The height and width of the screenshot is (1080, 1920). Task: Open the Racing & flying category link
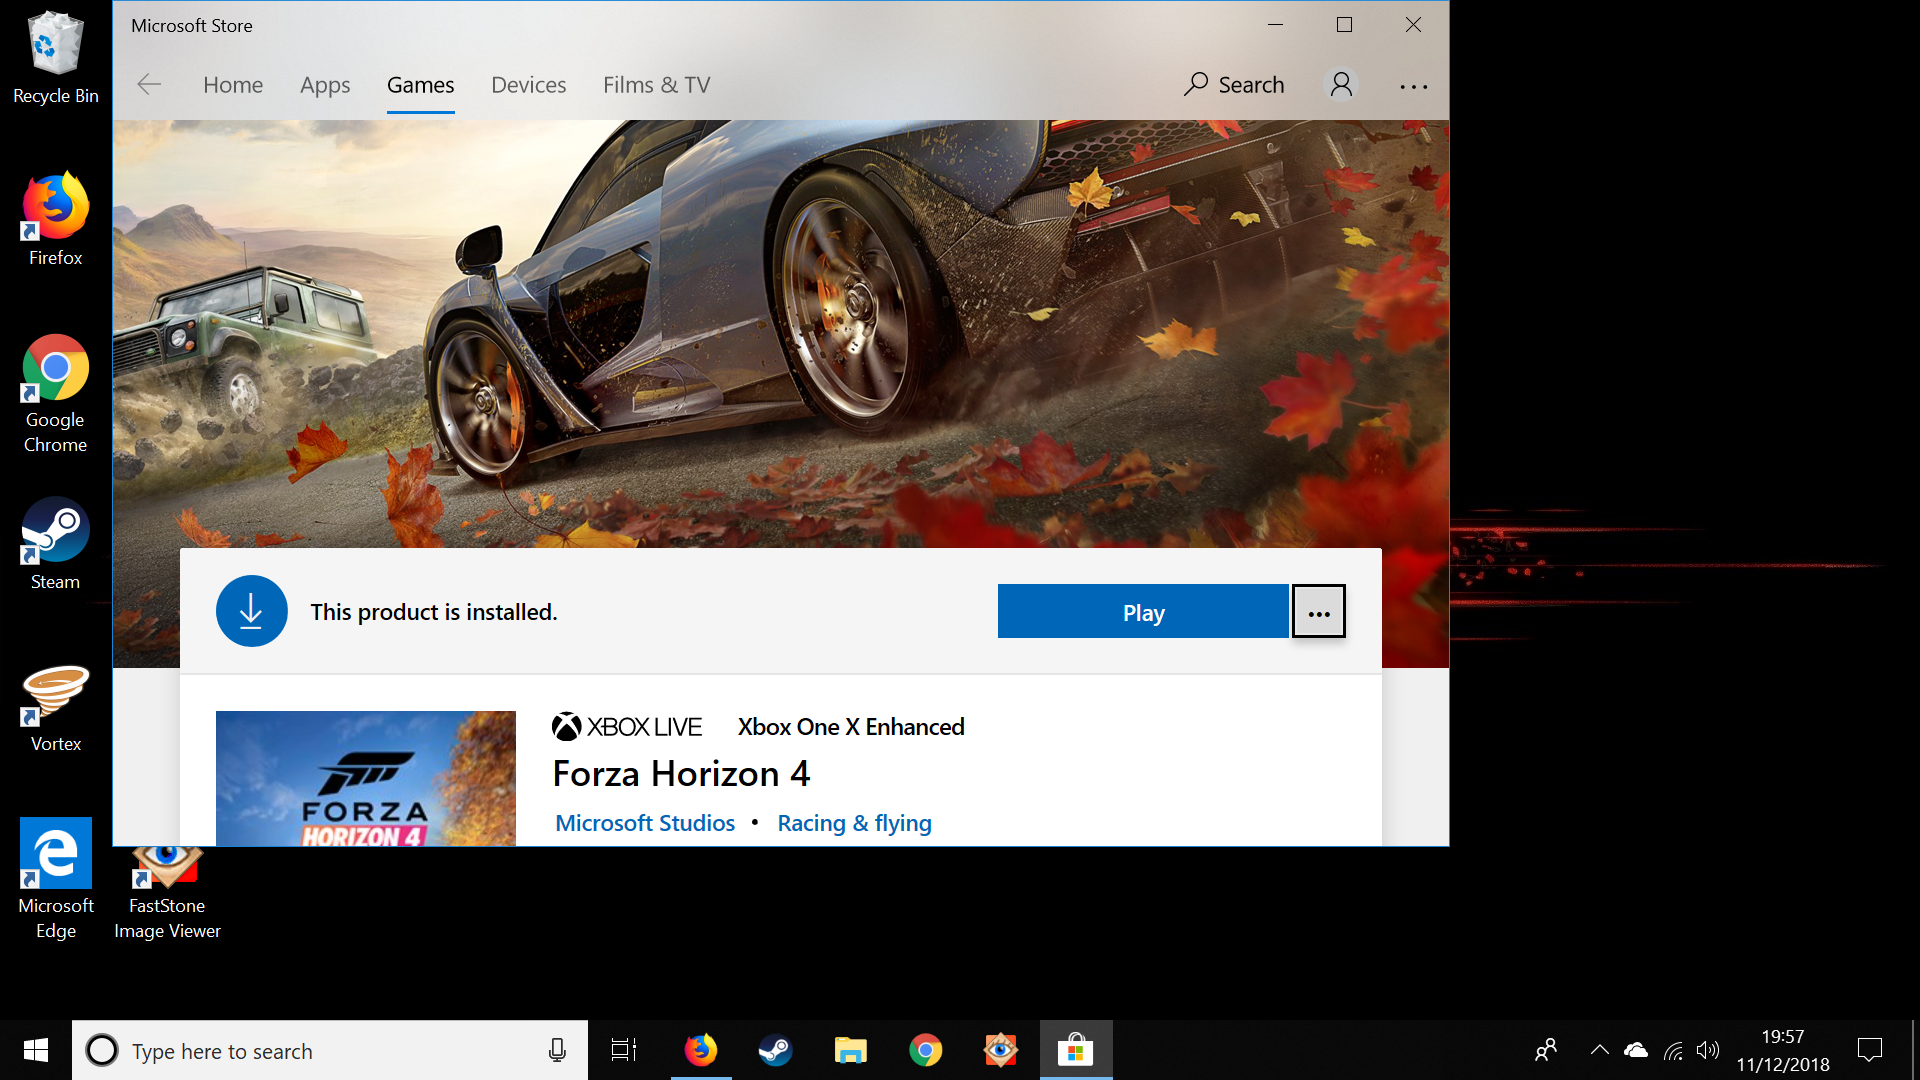tap(854, 823)
